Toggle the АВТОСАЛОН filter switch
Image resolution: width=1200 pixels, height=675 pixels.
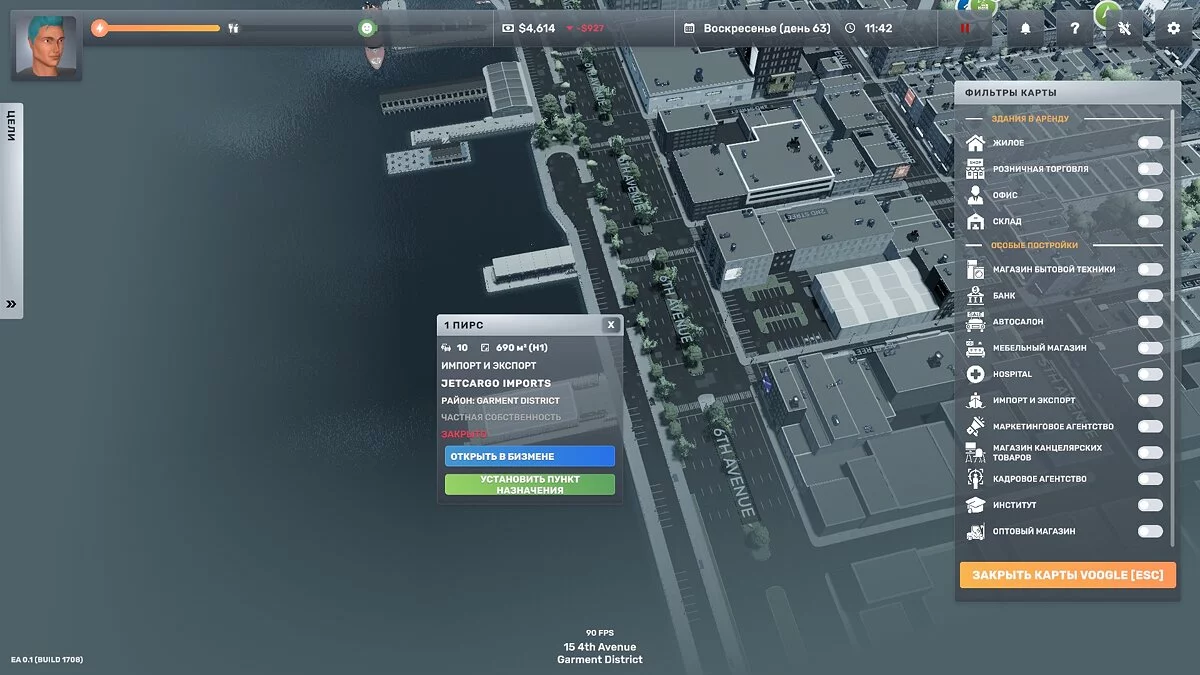1150,322
